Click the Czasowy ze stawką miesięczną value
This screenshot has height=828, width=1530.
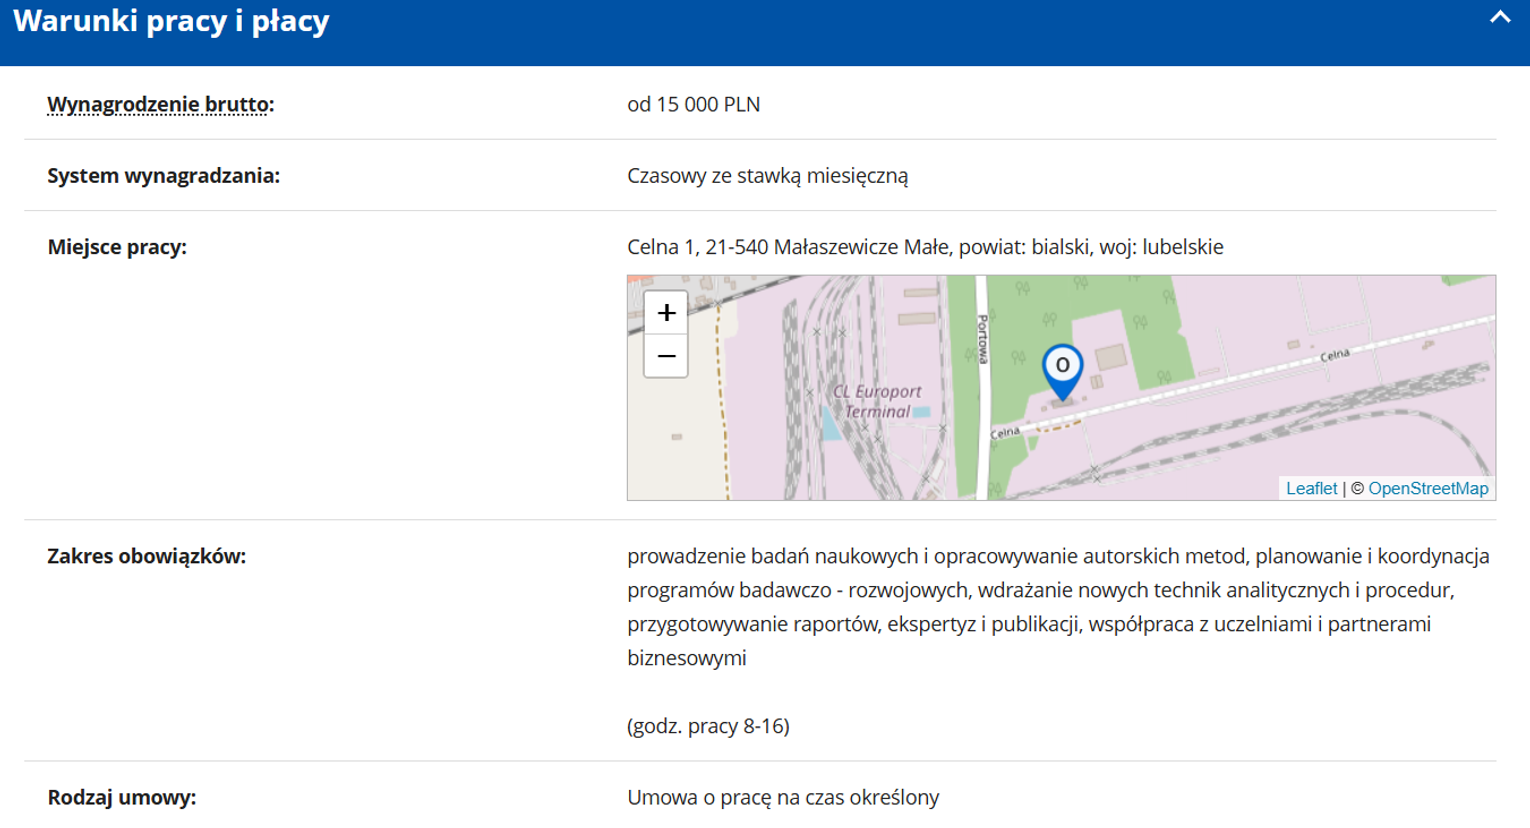tap(767, 176)
